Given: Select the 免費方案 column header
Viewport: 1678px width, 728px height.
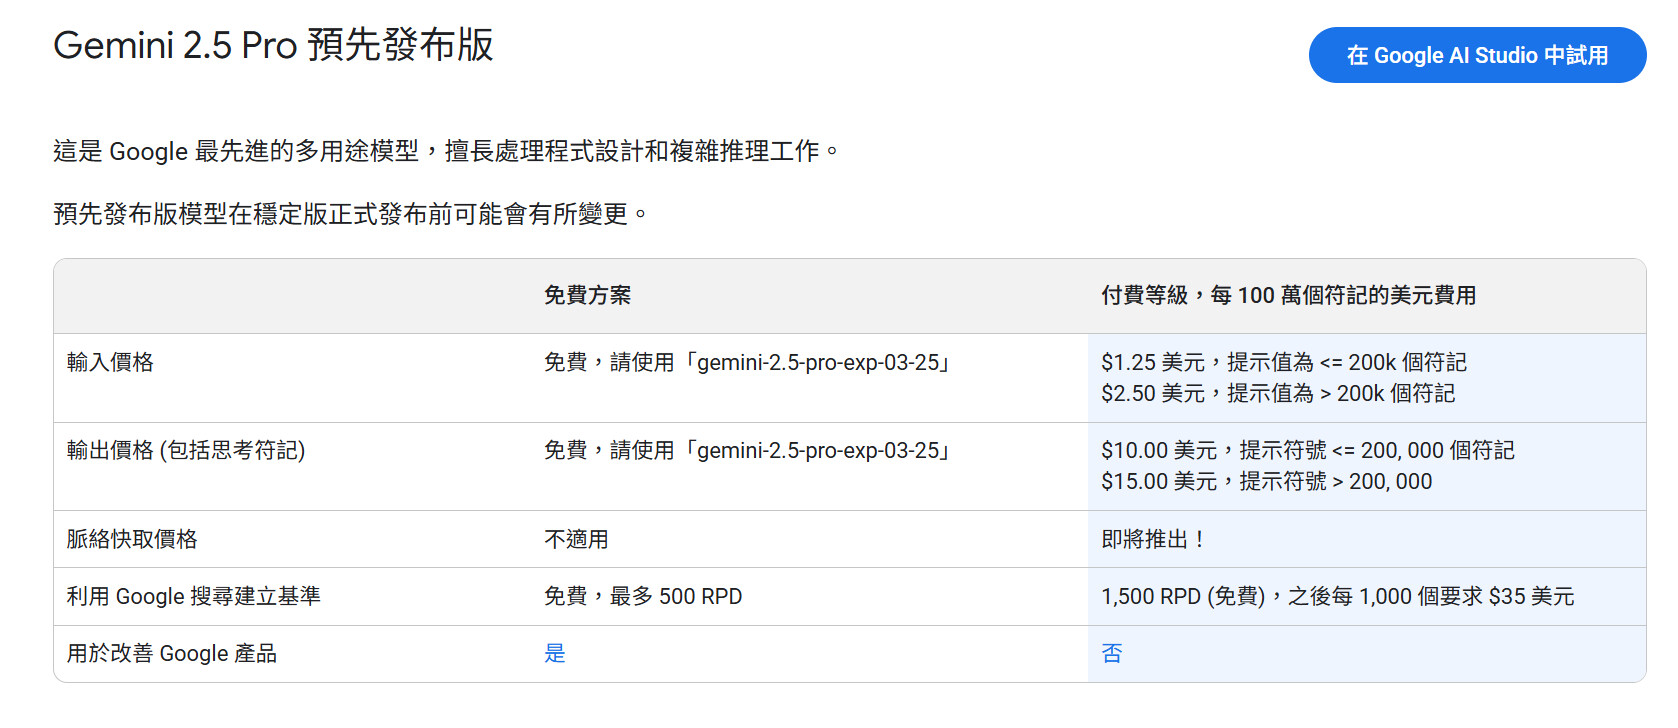Looking at the screenshot, I should tap(587, 295).
